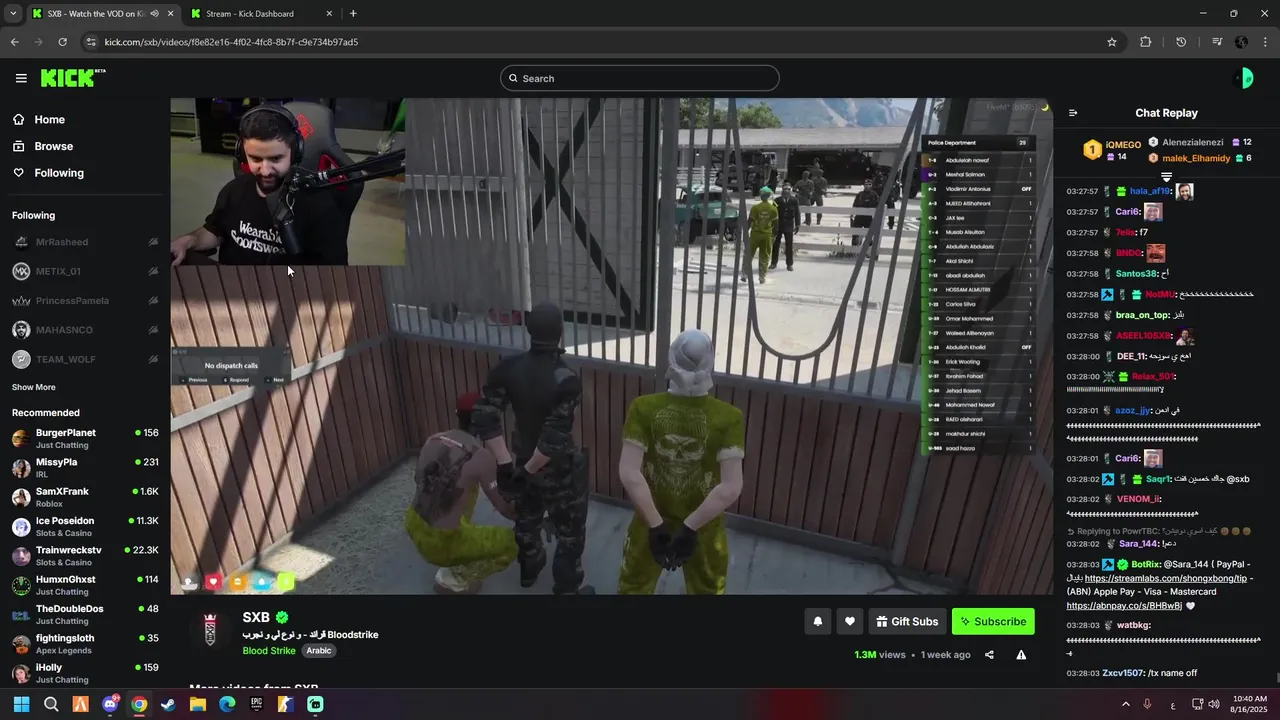Image resolution: width=1280 pixels, height=720 pixels.
Task: Open Trainwreckstv recommended channel
Action: click(85, 556)
